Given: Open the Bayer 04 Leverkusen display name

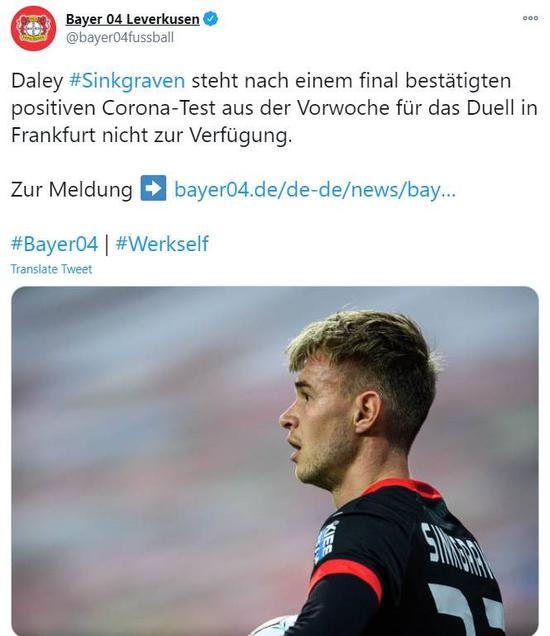Looking at the screenshot, I should [x=132, y=19].
